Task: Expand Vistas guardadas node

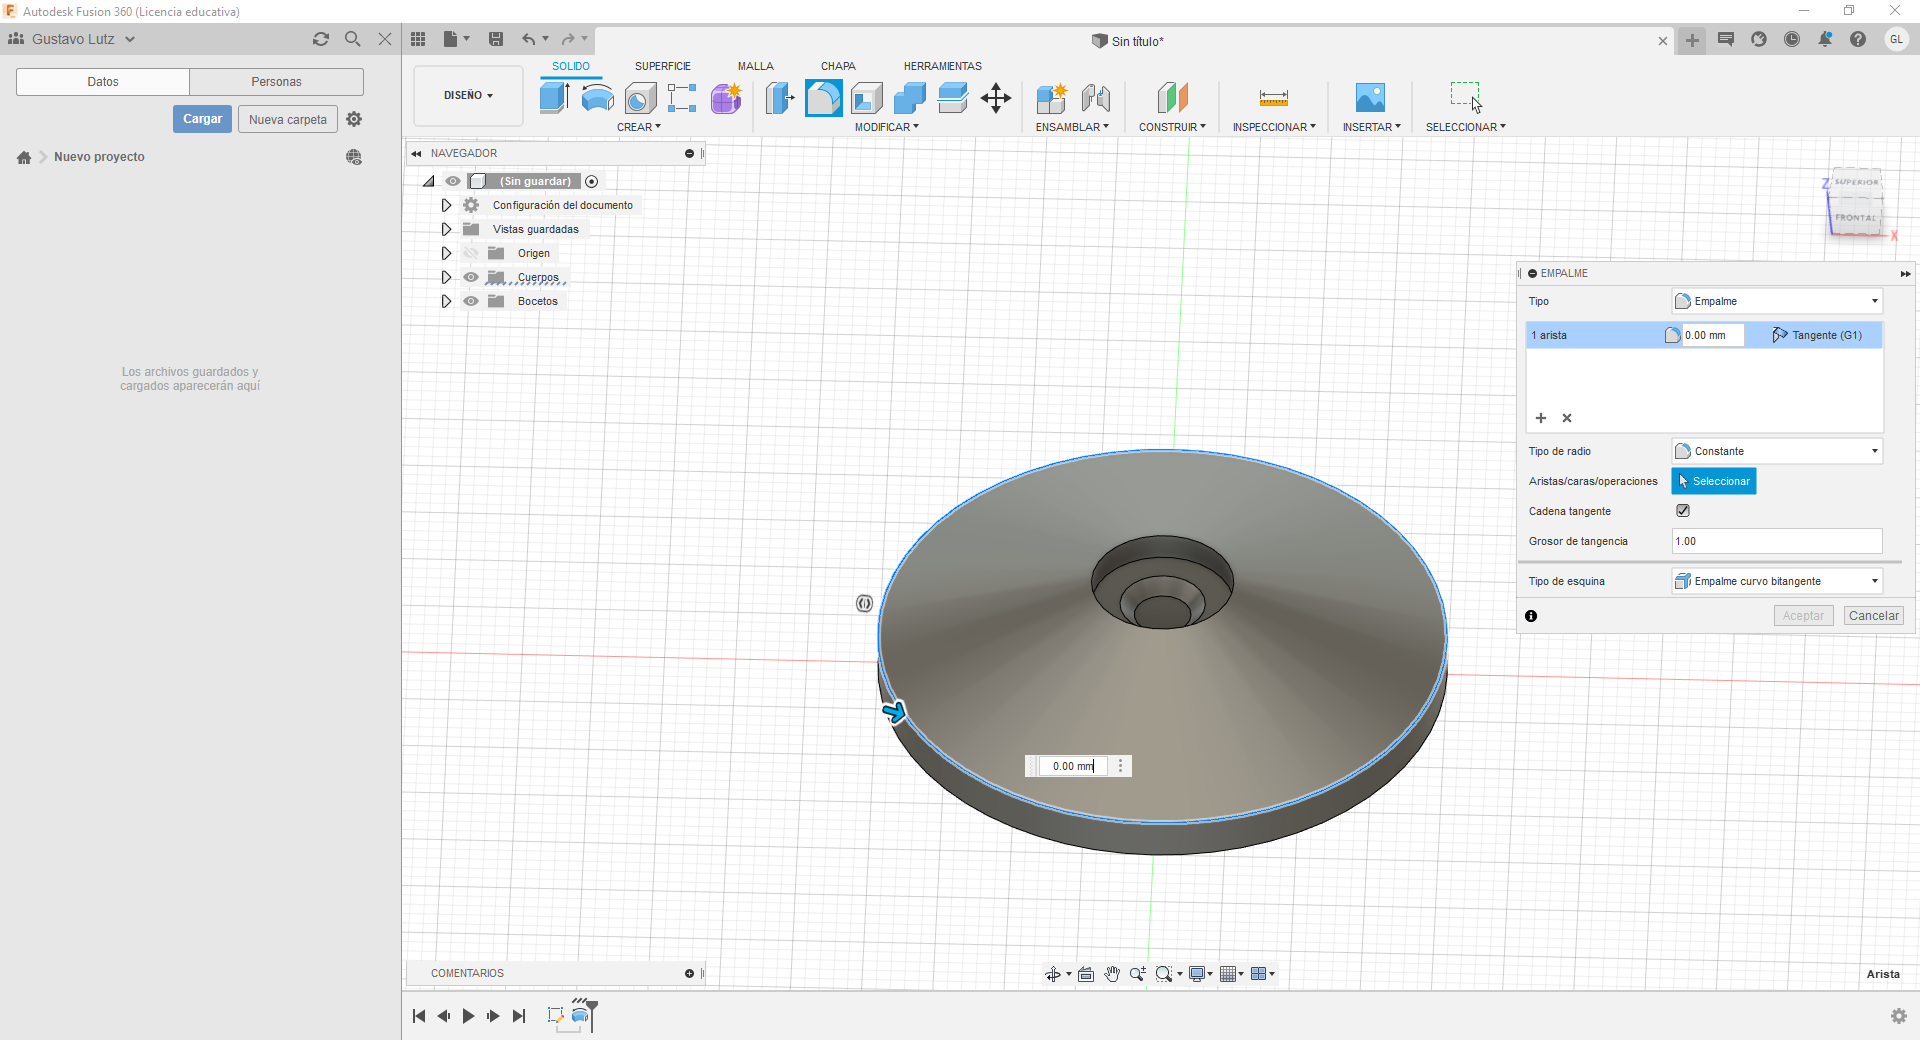Action: (446, 229)
